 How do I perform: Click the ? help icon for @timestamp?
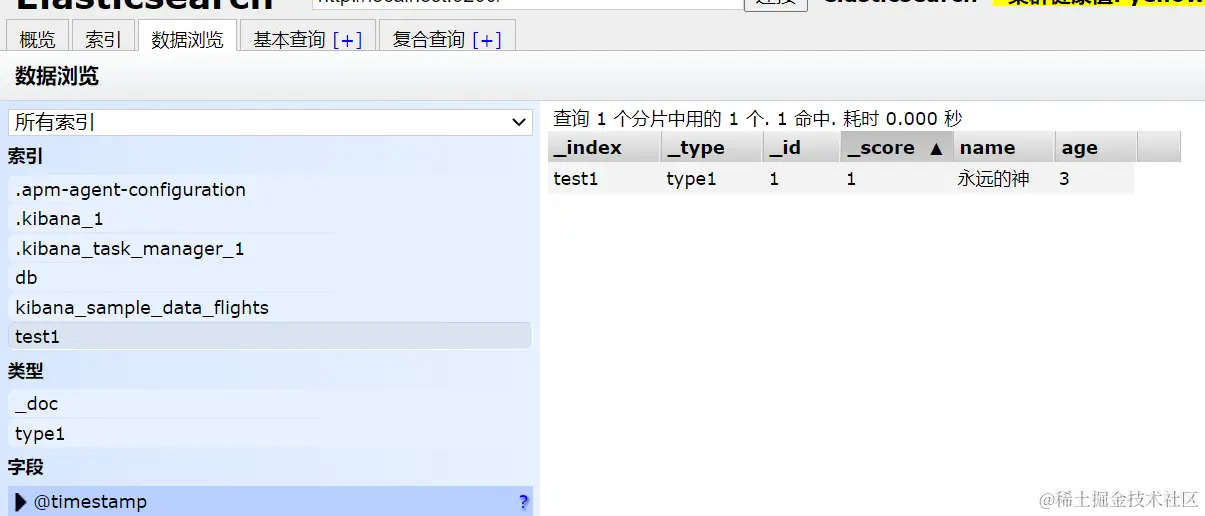click(523, 502)
